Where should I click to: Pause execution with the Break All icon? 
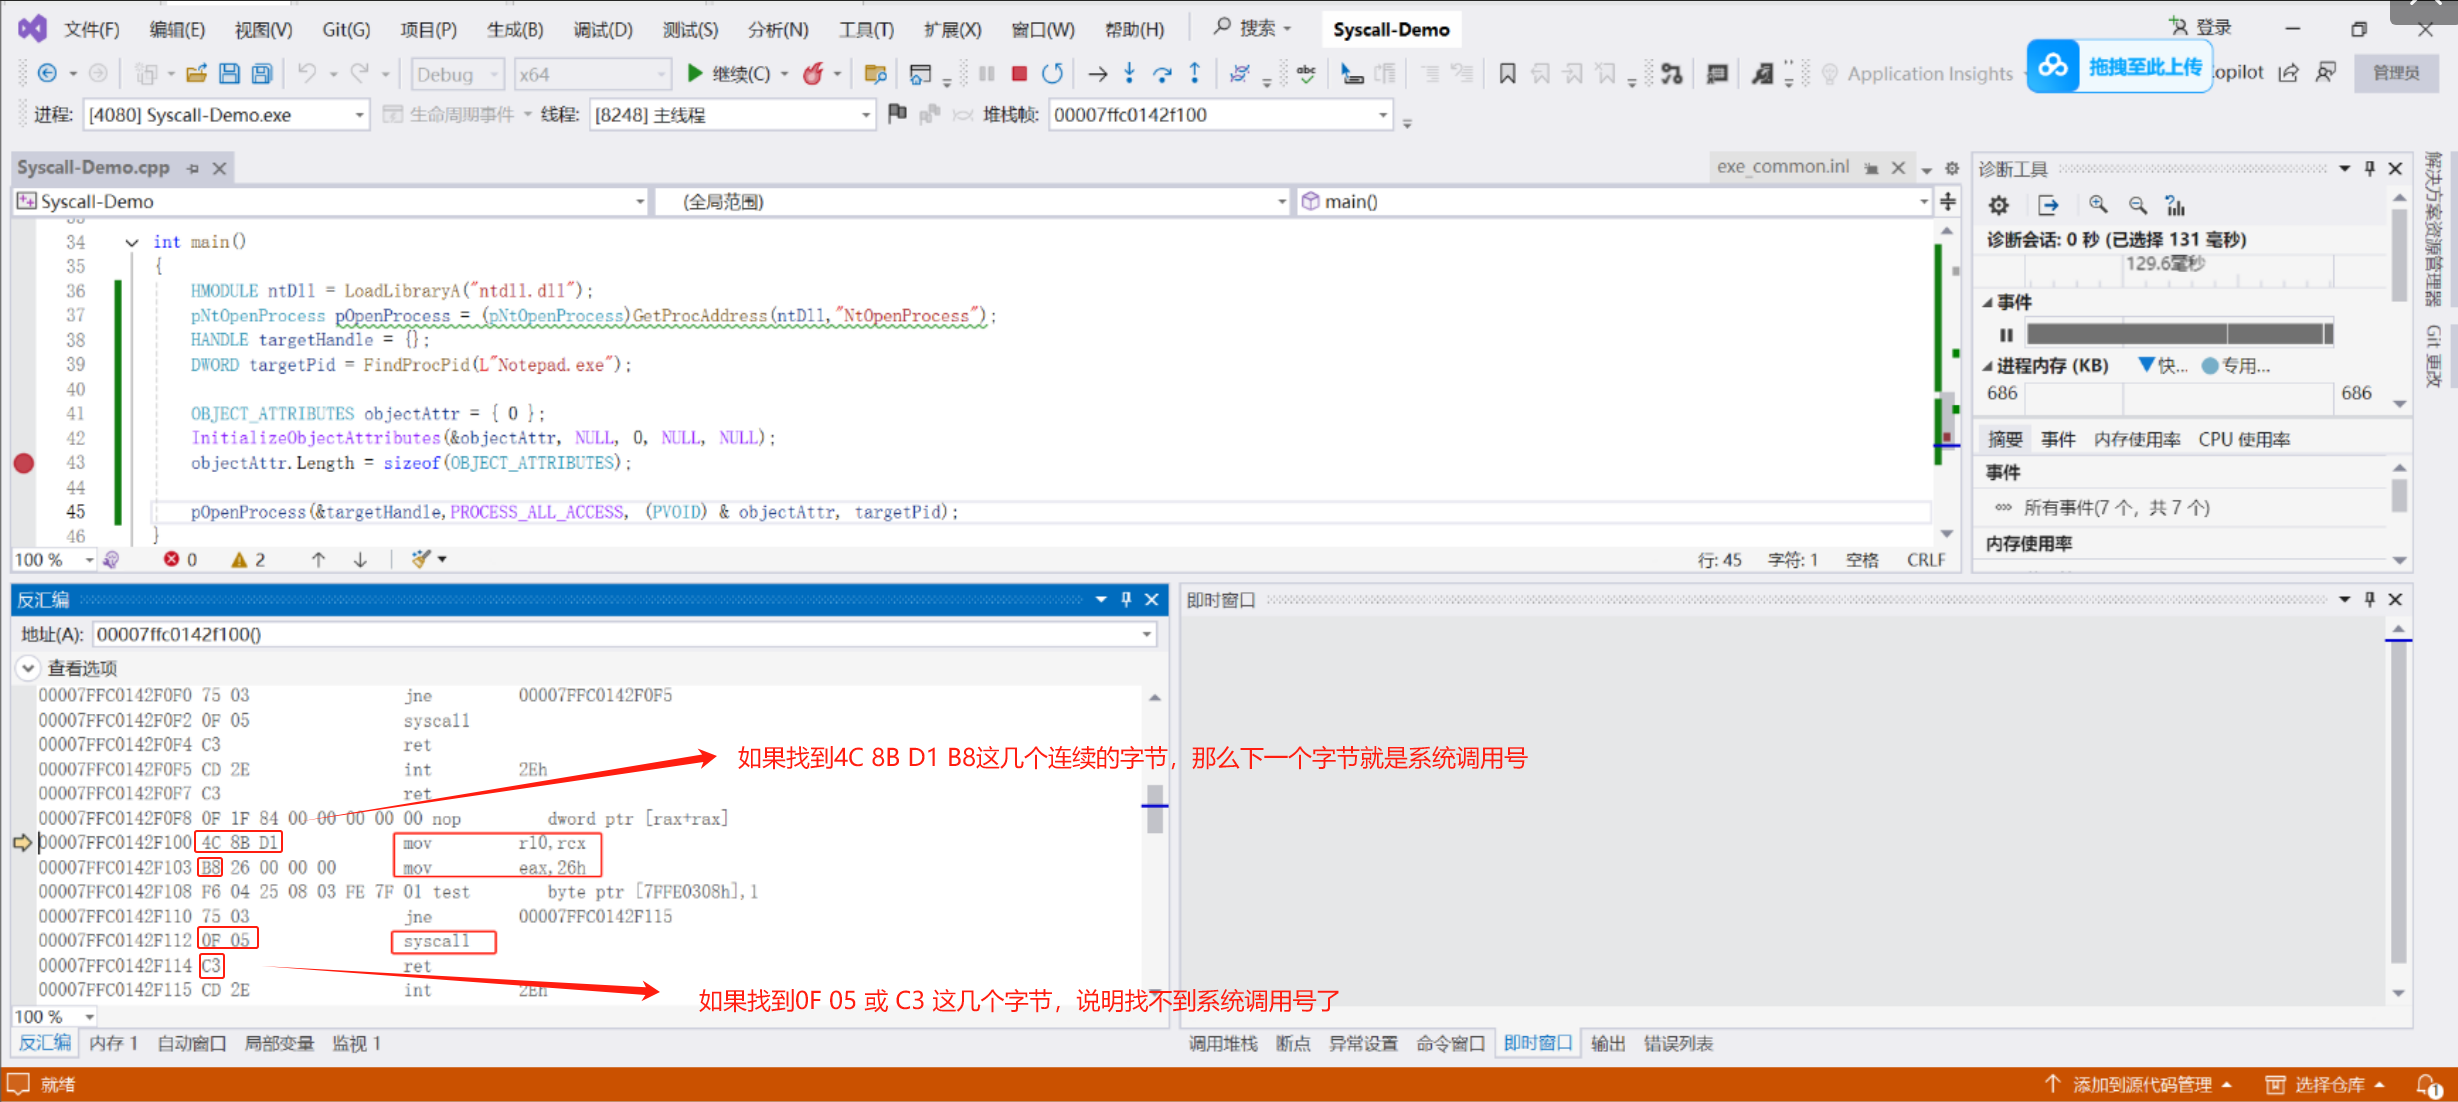click(x=987, y=74)
